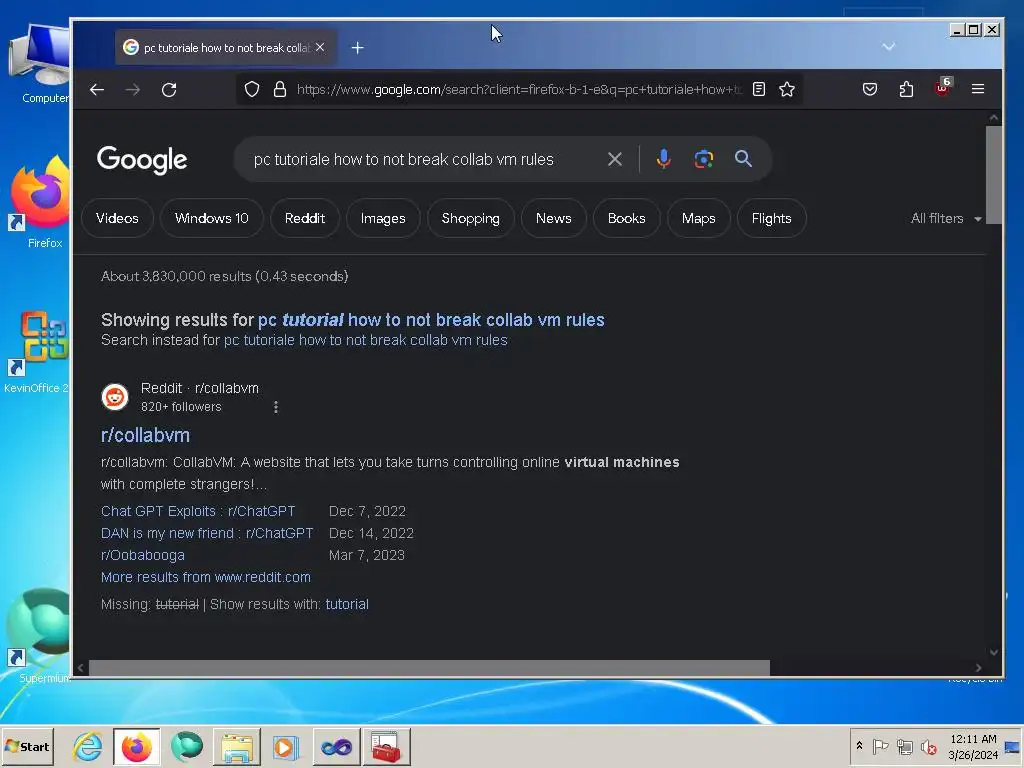The width and height of the screenshot is (1024, 768).
Task: Open the tracking protection shield icon
Action: click(252, 89)
